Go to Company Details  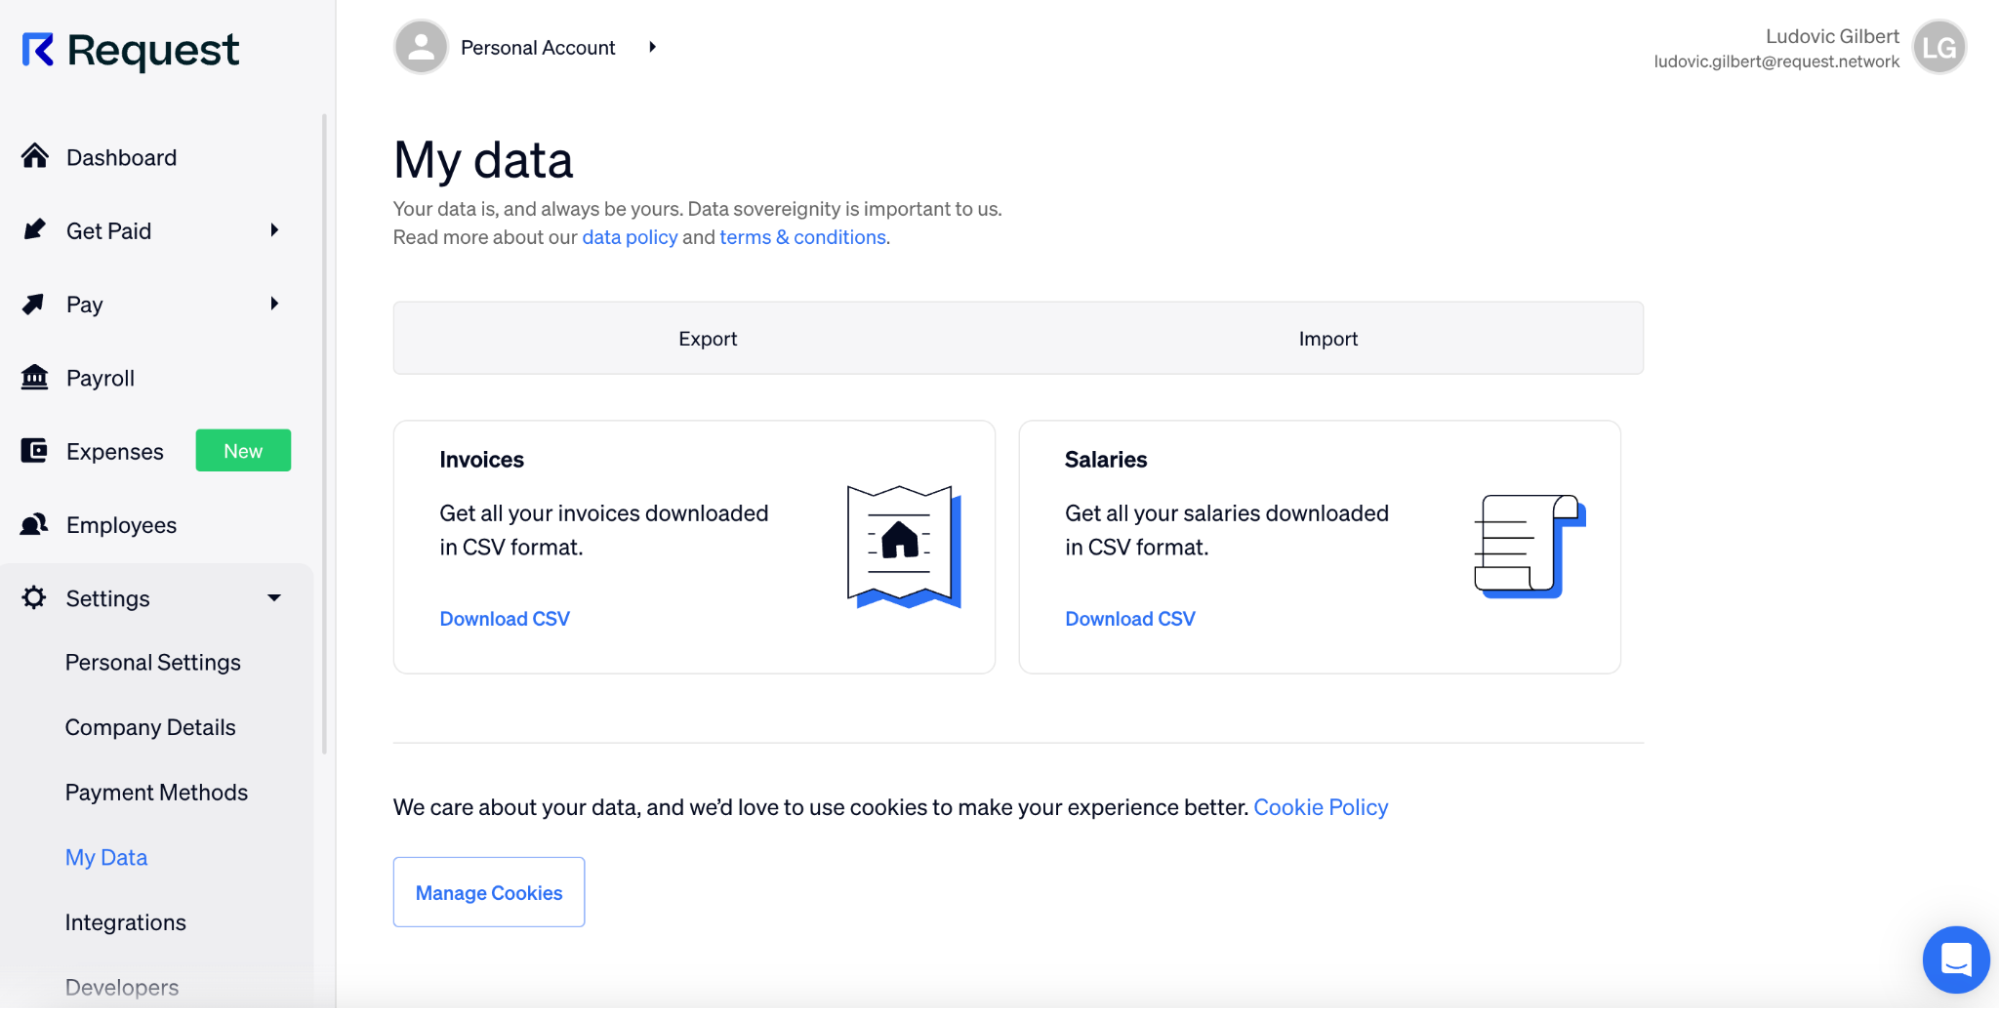tap(150, 727)
